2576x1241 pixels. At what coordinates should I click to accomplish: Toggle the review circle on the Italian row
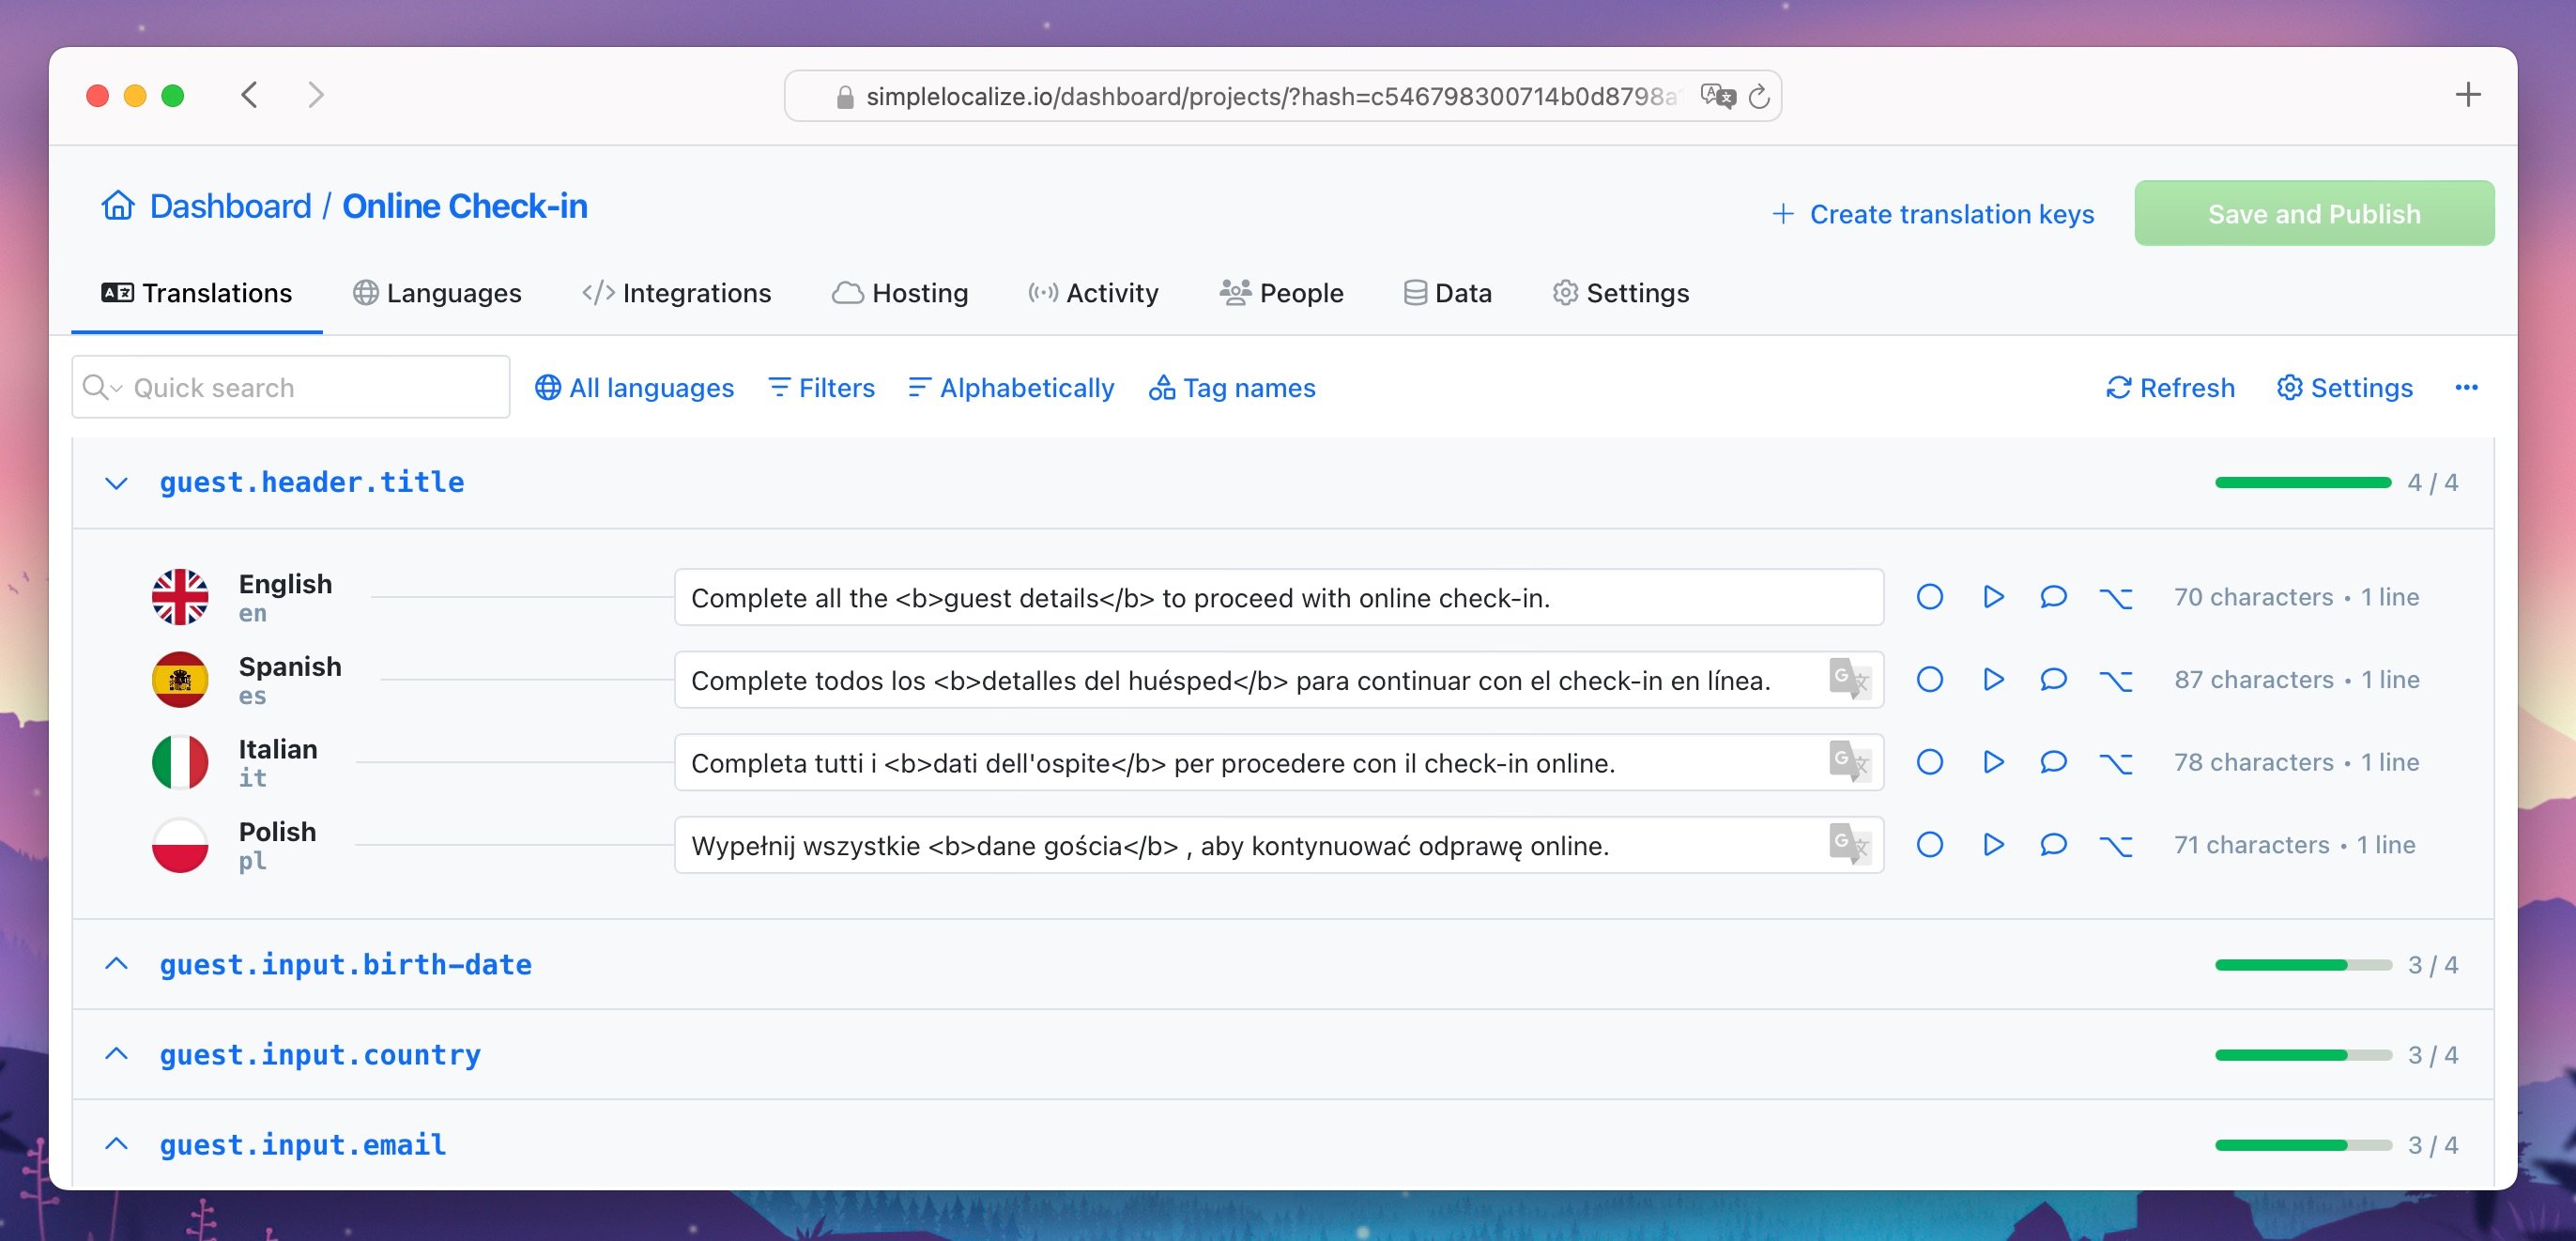pos(1930,762)
